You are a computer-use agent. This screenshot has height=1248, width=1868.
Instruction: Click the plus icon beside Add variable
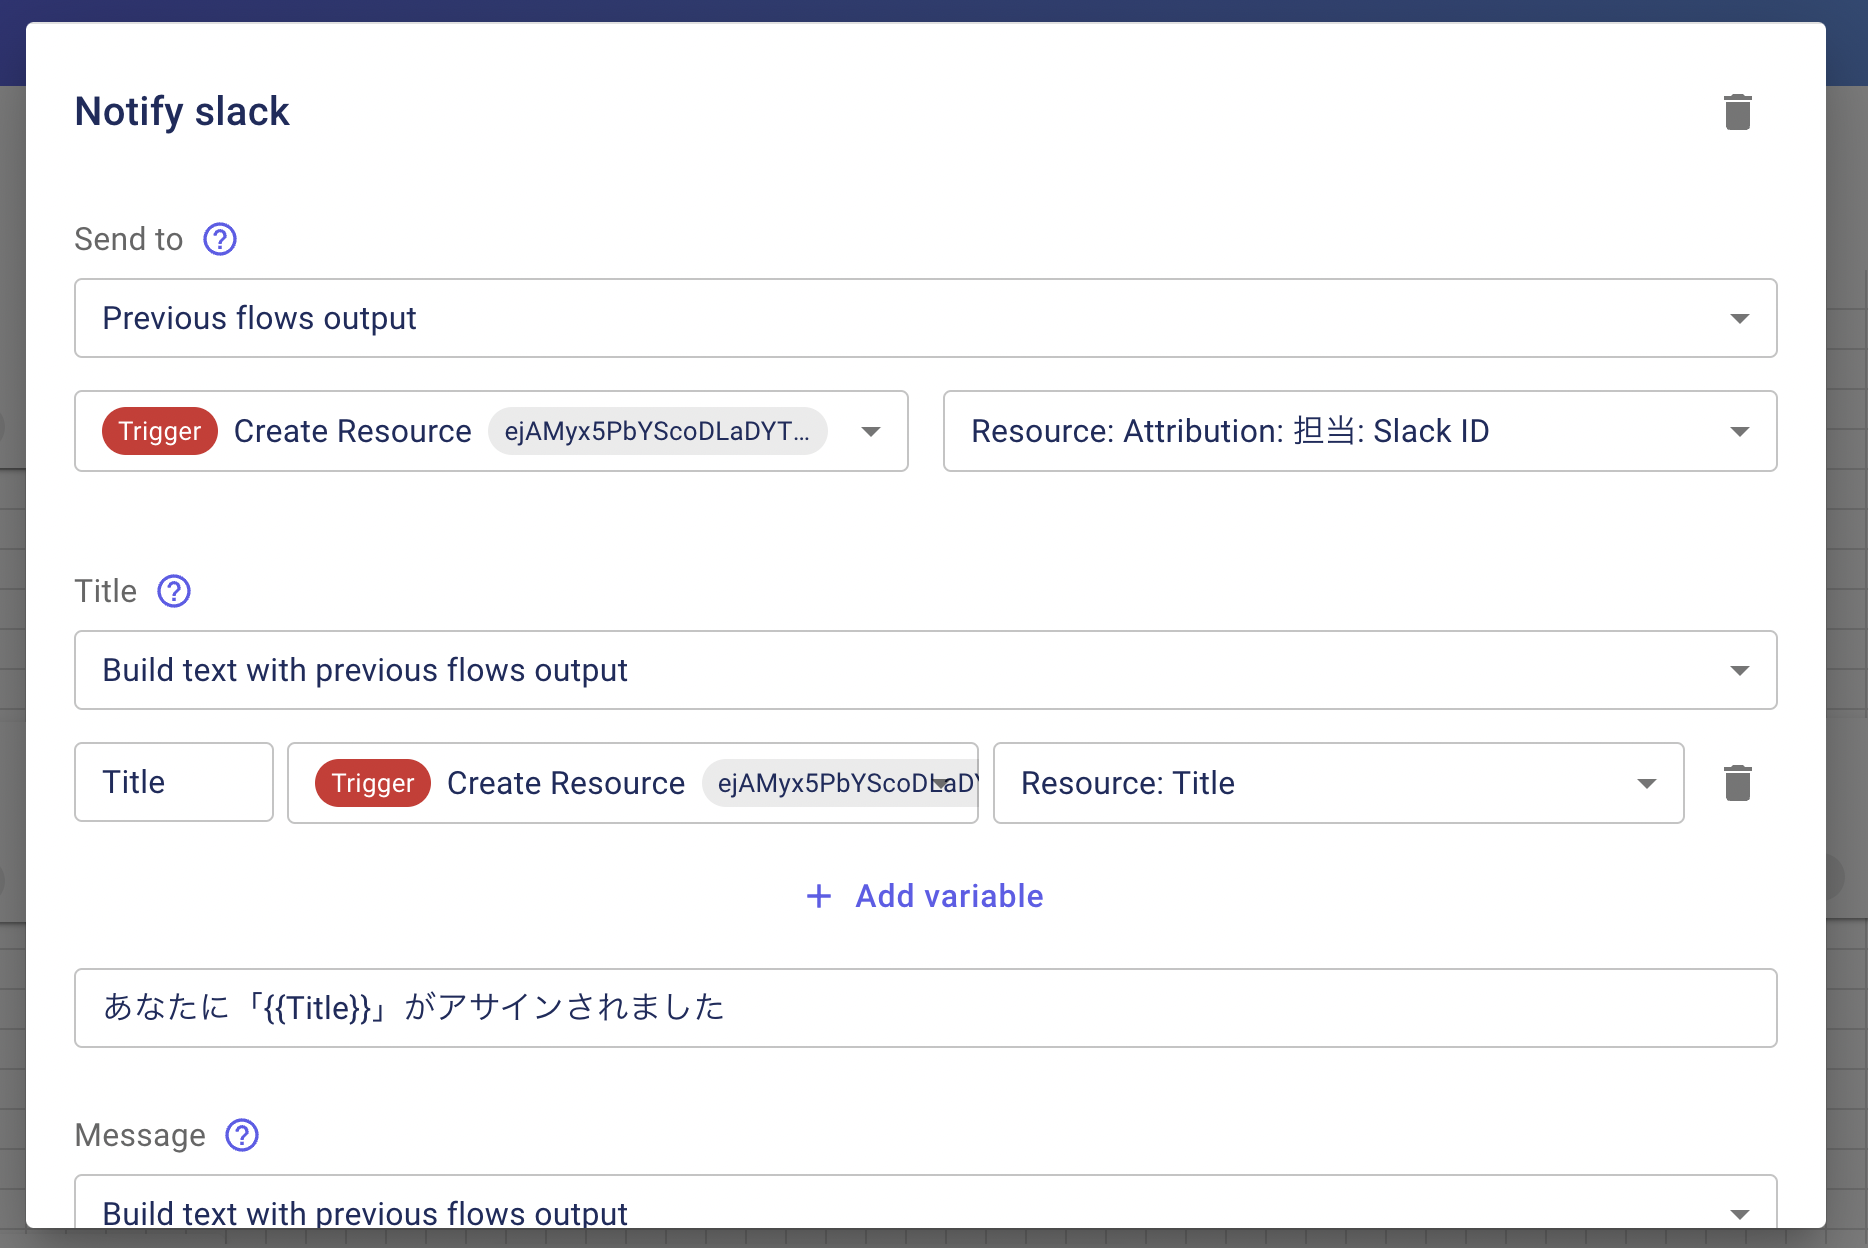click(x=819, y=896)
